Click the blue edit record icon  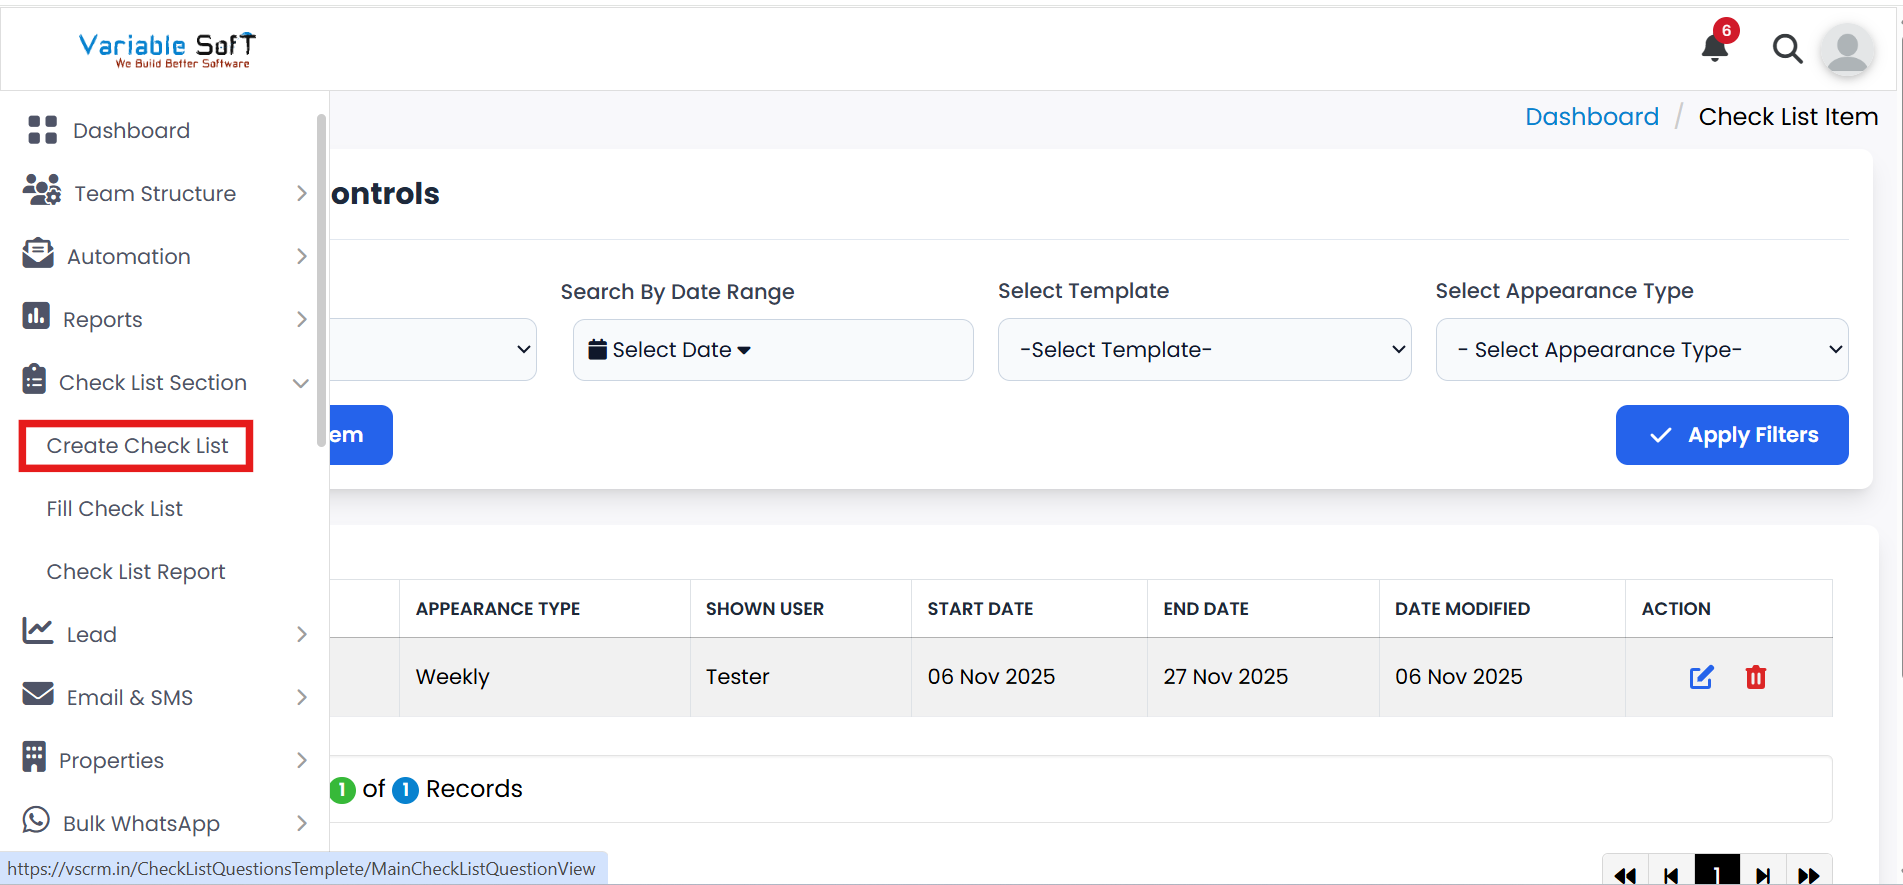point(1701,677)
